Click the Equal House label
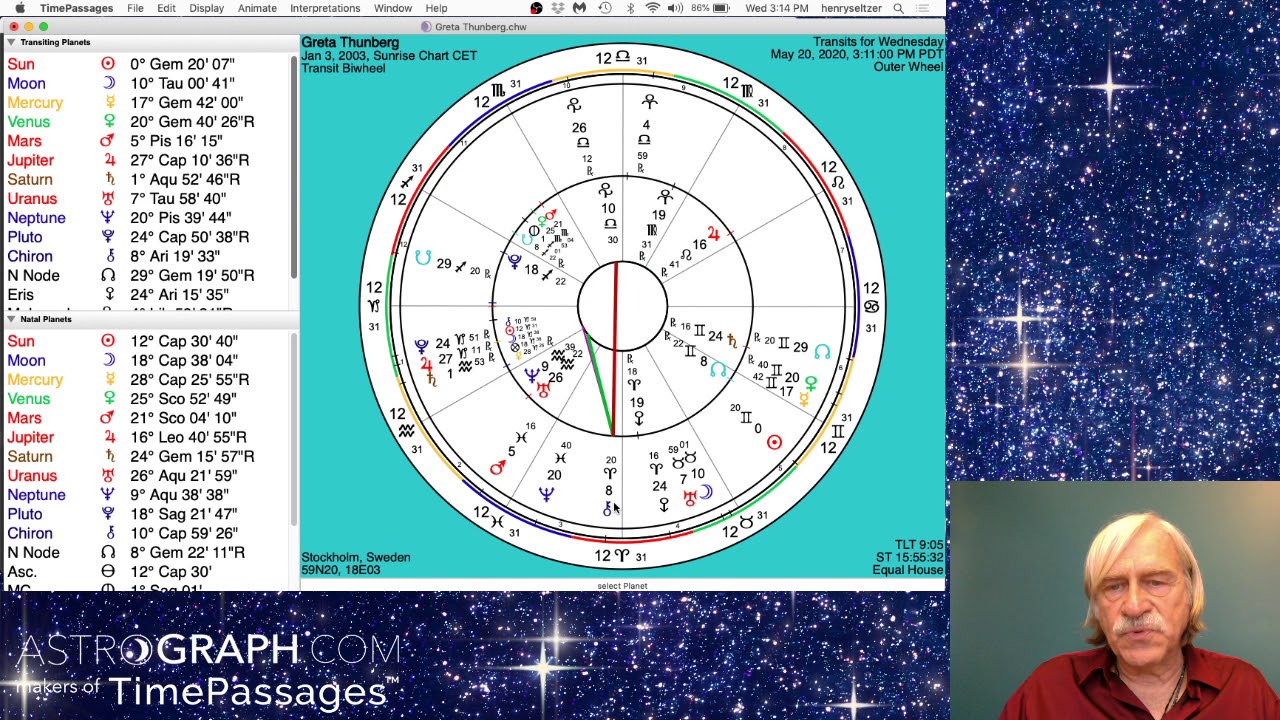The height and width of the screenshot is (720, 1280). click(x=907, y=570)
